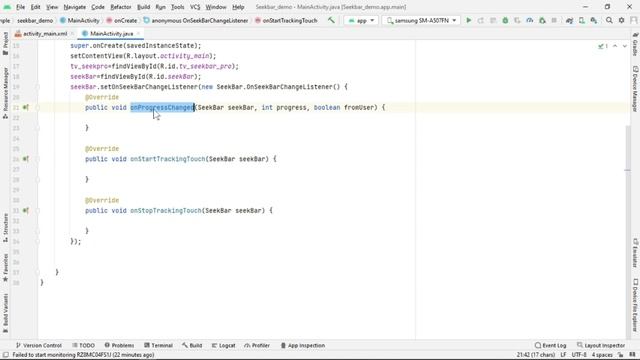
Task: Open Profile app icon in toolbar
Action: [x=529, y=20]
